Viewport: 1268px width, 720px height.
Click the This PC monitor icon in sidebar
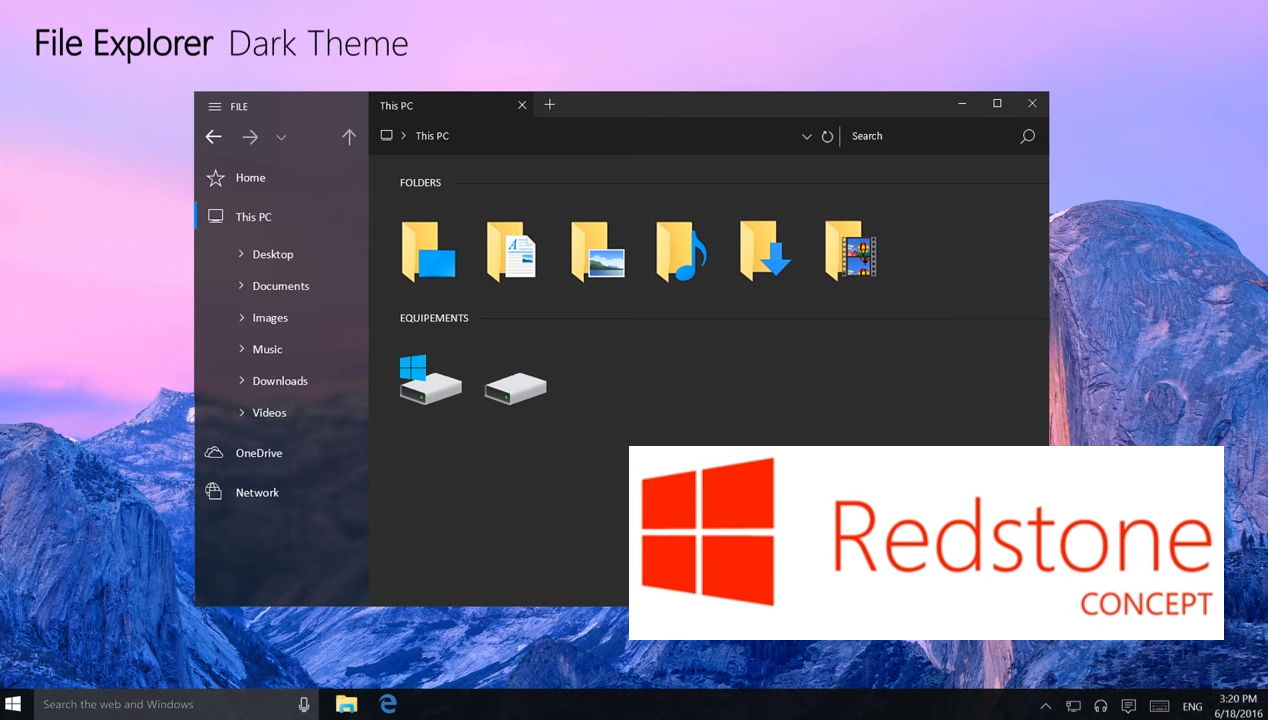coord(215,216)
